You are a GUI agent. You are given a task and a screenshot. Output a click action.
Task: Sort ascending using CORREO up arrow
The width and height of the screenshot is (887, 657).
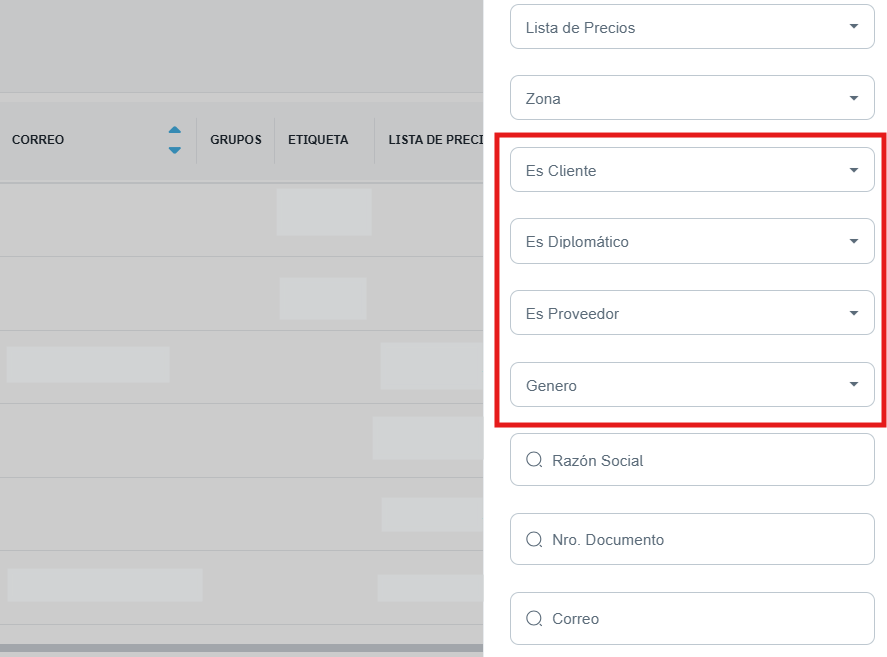(175, 130)
